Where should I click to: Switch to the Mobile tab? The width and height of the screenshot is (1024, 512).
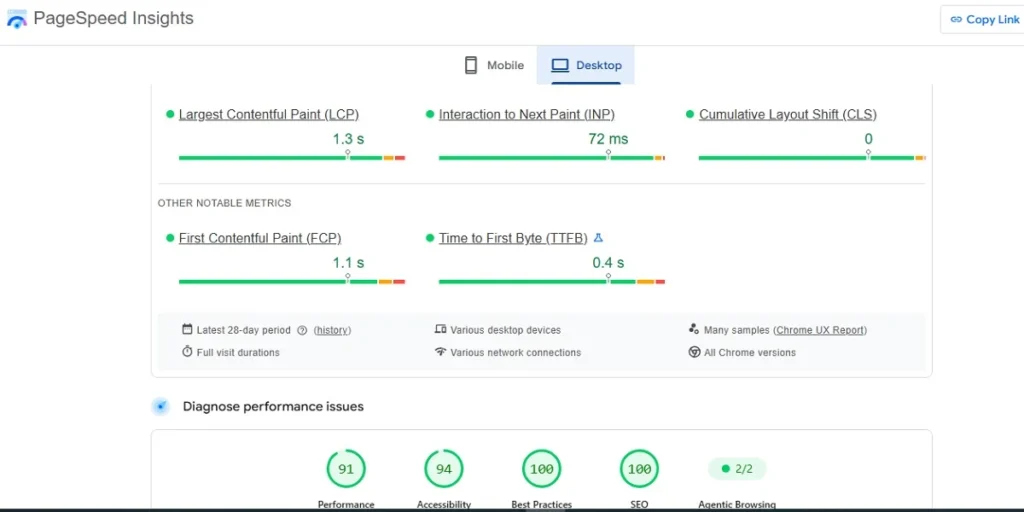coord(494,65)
